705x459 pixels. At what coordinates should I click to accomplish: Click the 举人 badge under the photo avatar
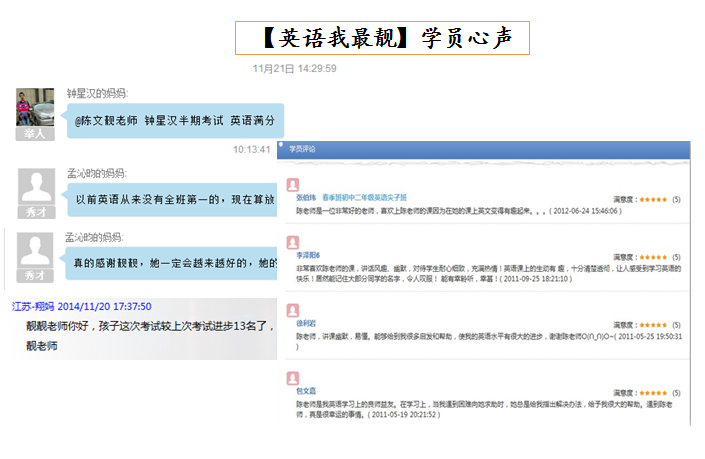35,132
